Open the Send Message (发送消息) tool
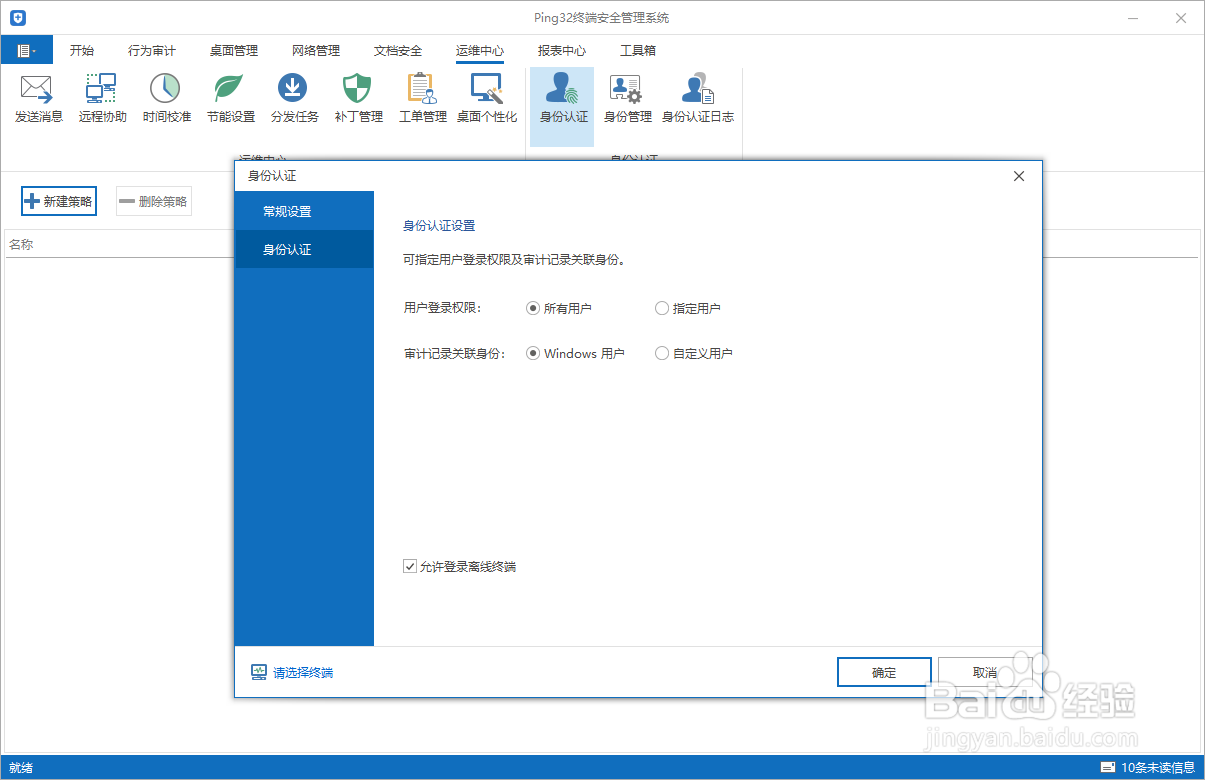Image resolution: width=1205 pixels, height=780 pixels. point(39,100)
